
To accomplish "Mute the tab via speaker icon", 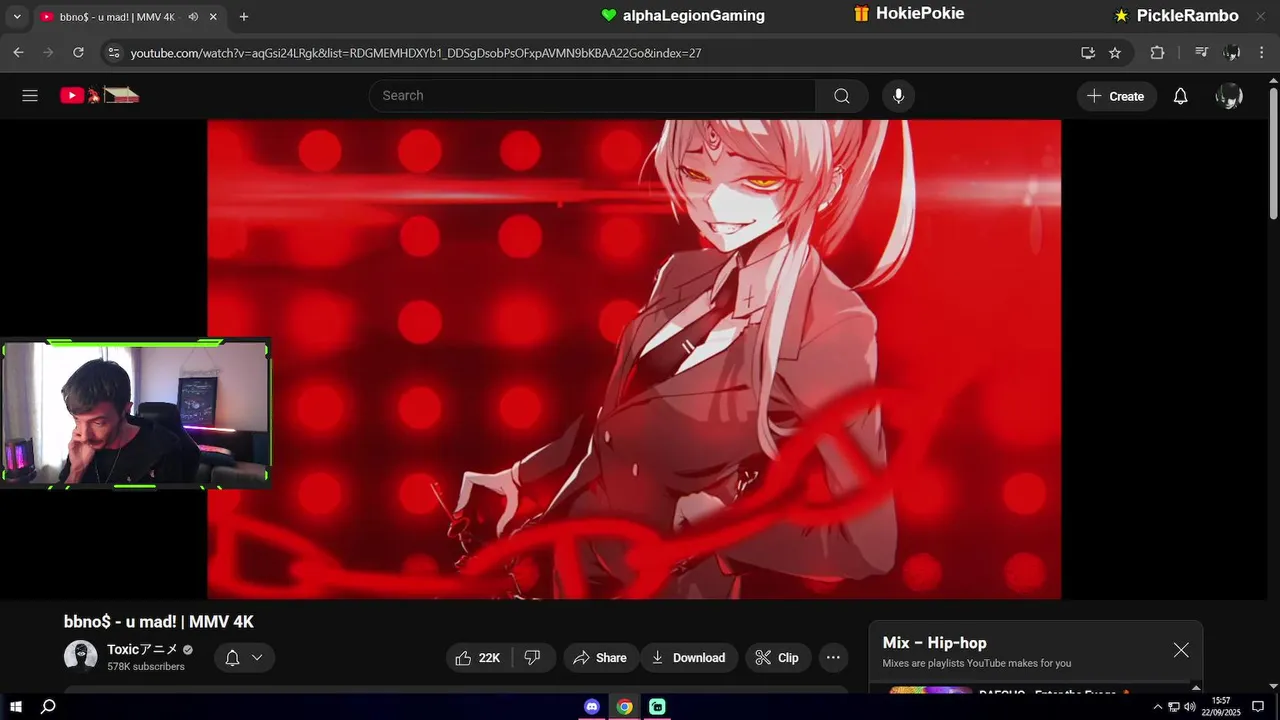I will 193,17.
